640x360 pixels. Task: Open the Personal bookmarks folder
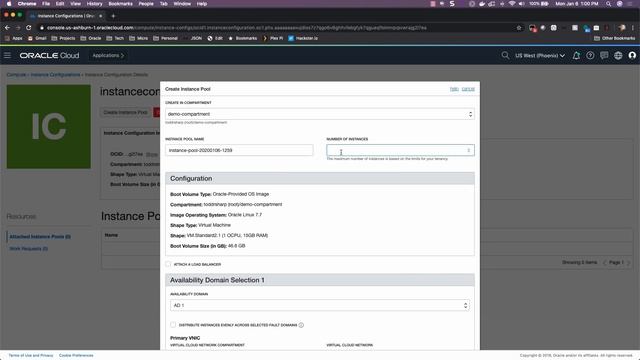pos(165,38)
